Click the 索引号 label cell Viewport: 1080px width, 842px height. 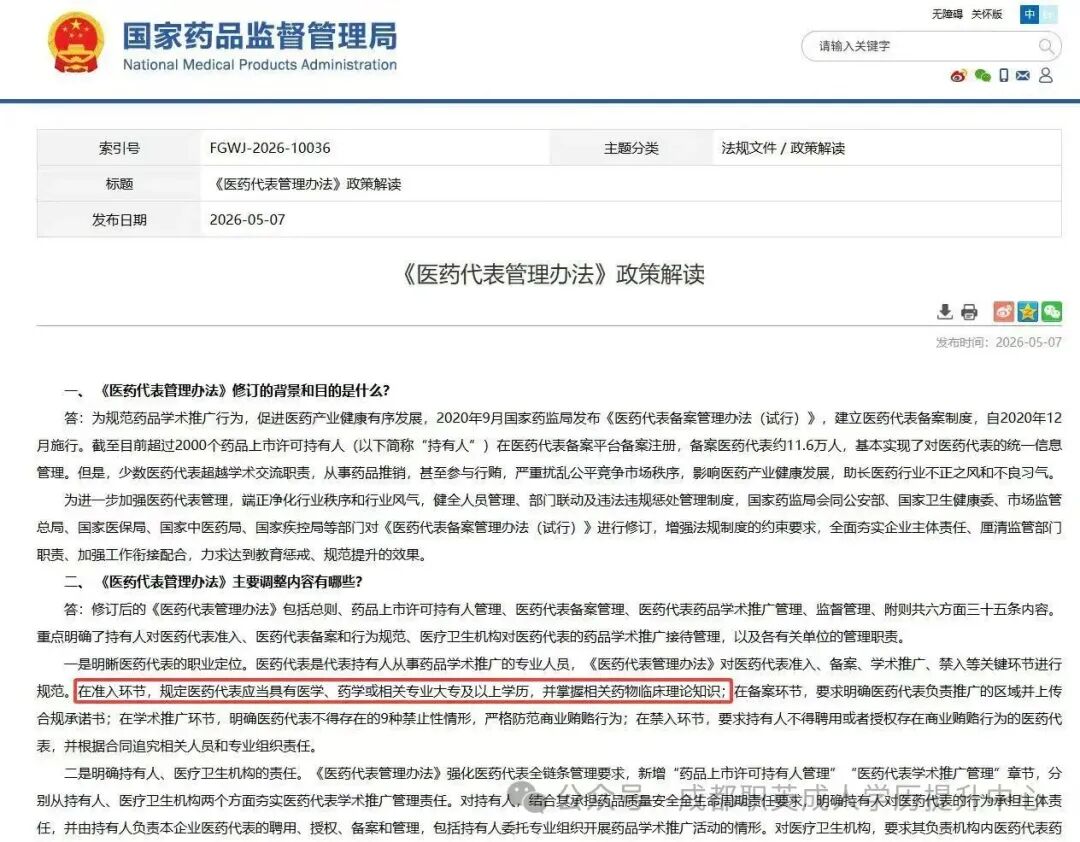coord(119,148)
